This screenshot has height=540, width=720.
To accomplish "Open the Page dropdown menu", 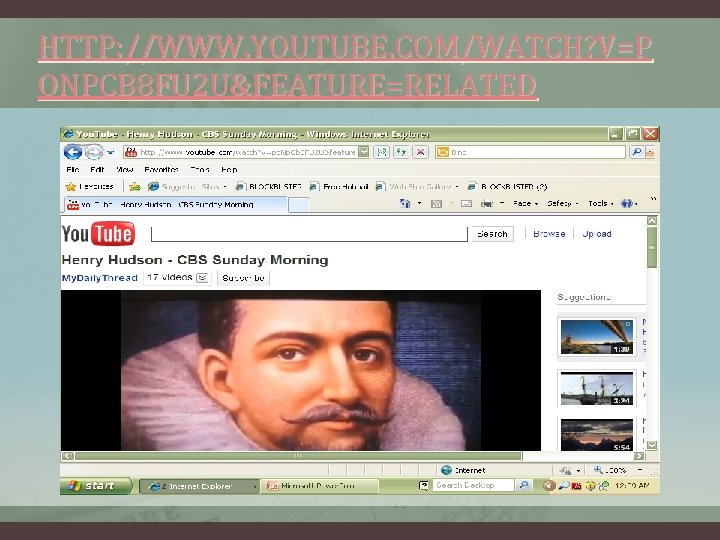I will point(525,203).
